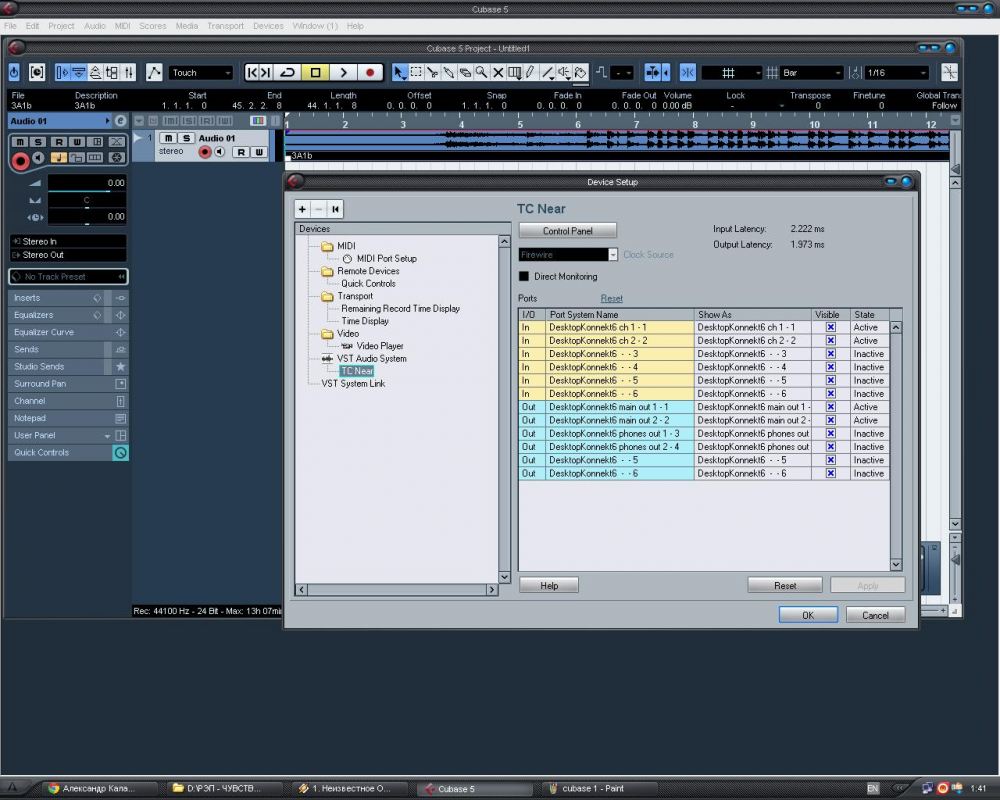1000x800 pixels.
Task: Mute Audio 01 in track list
Action: [x=168, y=138]
